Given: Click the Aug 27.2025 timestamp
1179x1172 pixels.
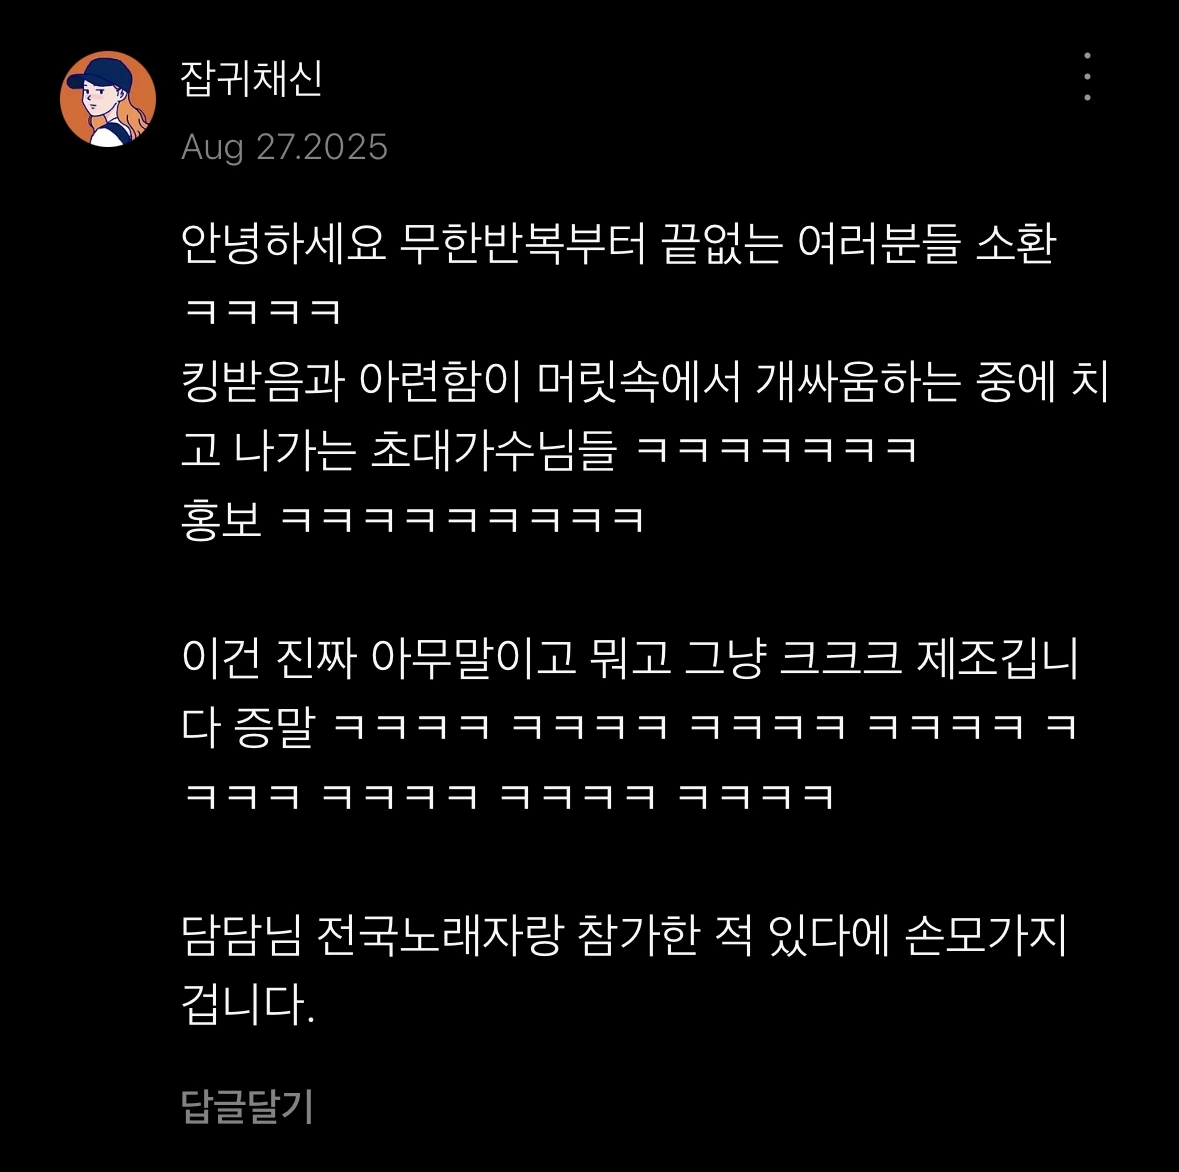Looking at the screenshot, I should click(x=284, y=147).
